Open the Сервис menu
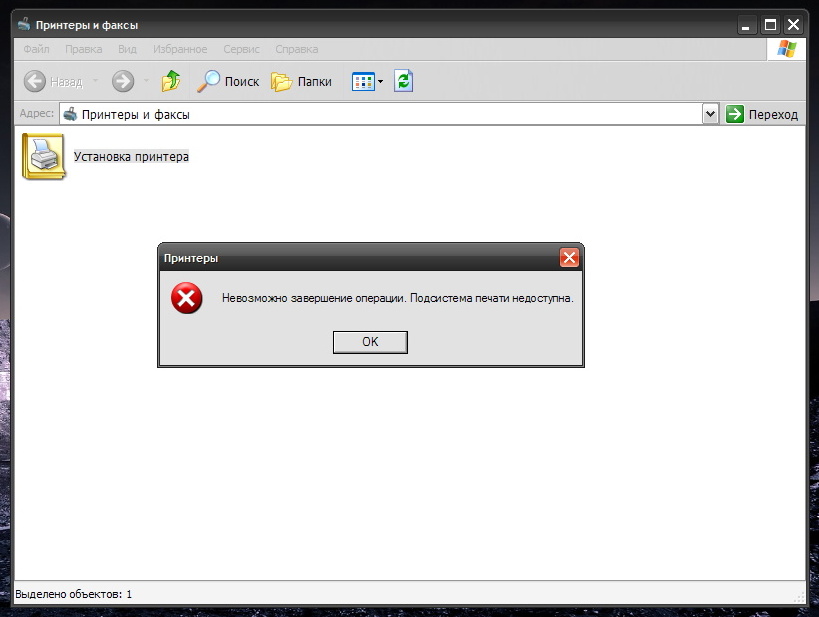 coord(241,49)
